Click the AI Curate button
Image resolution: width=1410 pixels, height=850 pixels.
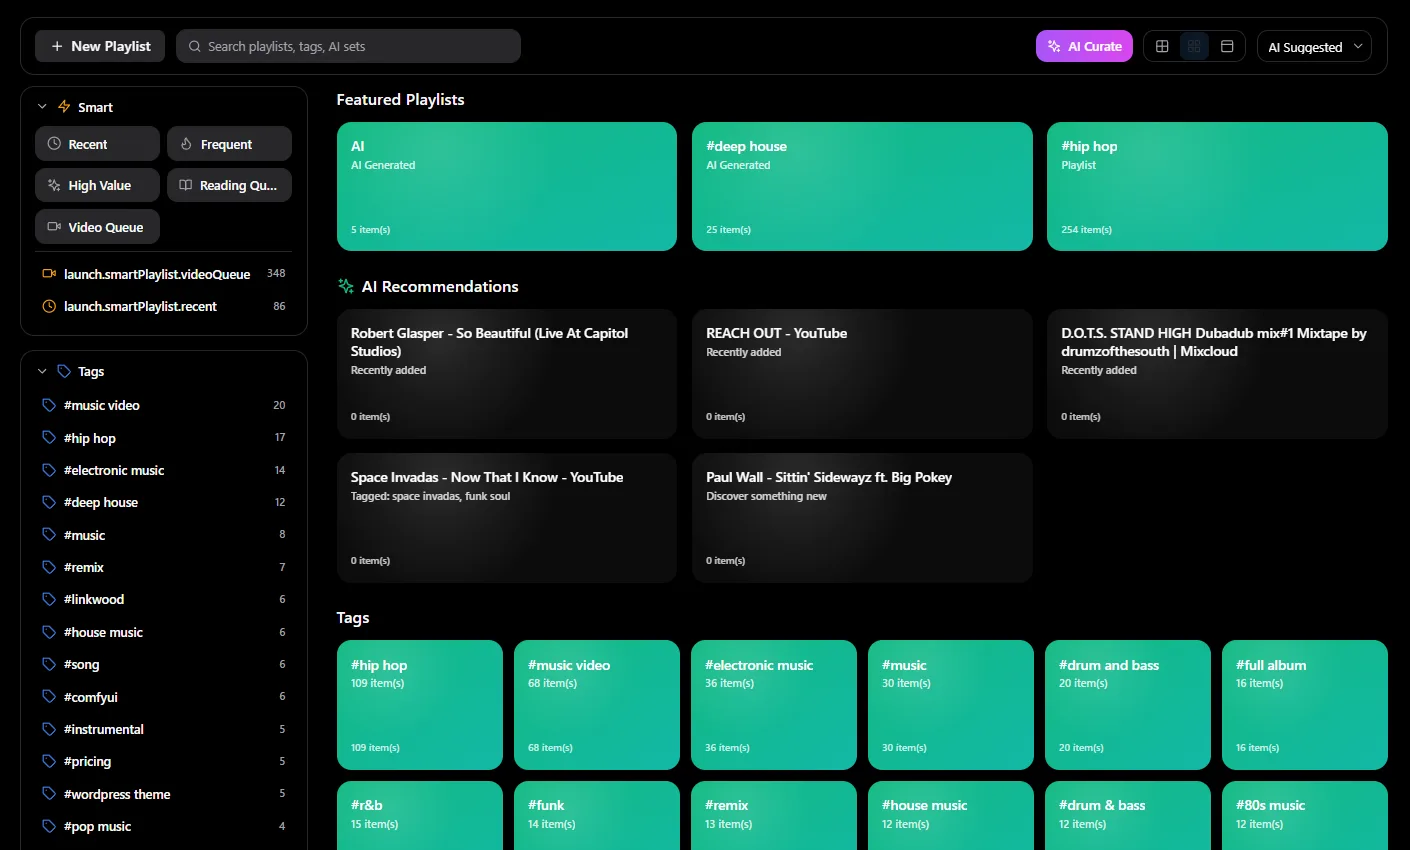[x=1084, y=46]
